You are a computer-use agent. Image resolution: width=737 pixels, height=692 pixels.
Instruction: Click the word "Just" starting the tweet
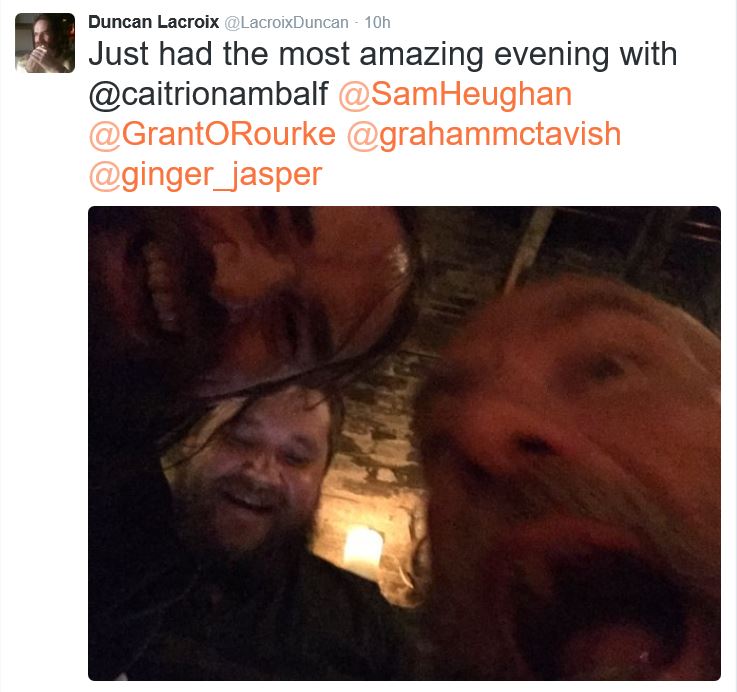click(118, 54)
